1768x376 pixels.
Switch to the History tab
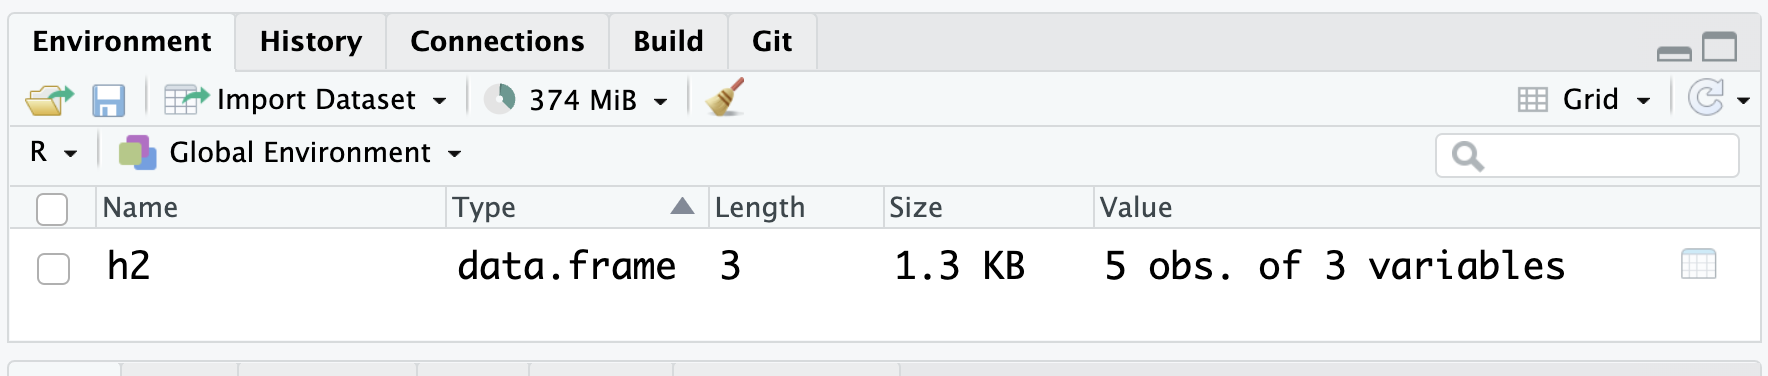point(311,41)
